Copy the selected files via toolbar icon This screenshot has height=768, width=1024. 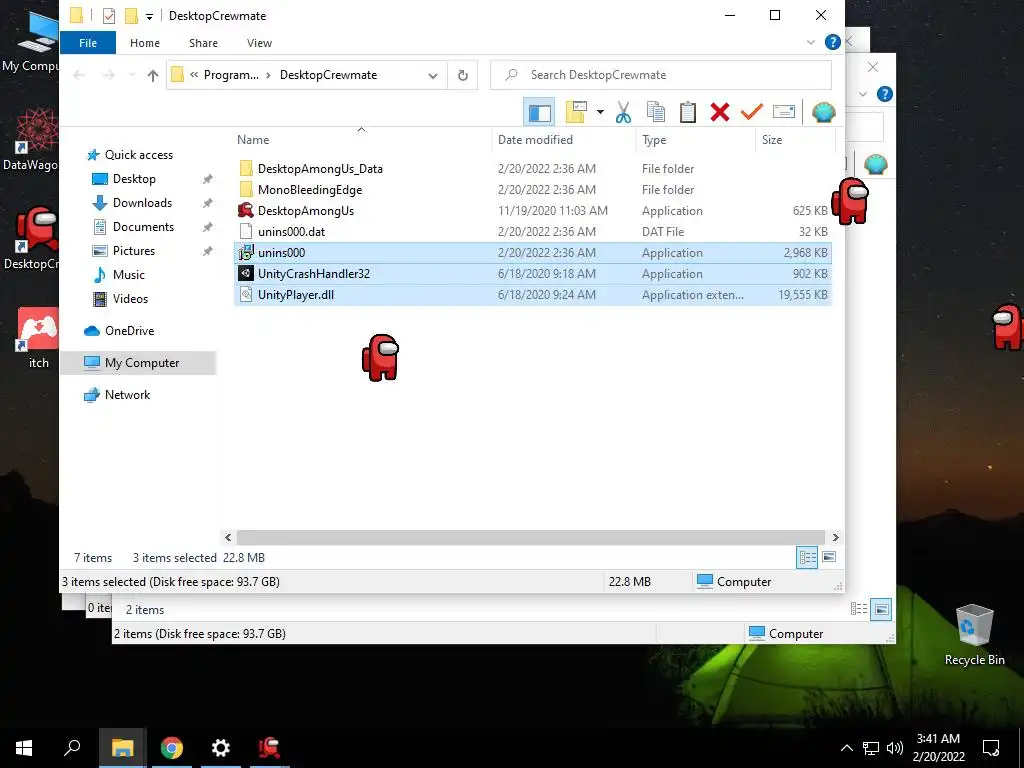pos(656,112)
